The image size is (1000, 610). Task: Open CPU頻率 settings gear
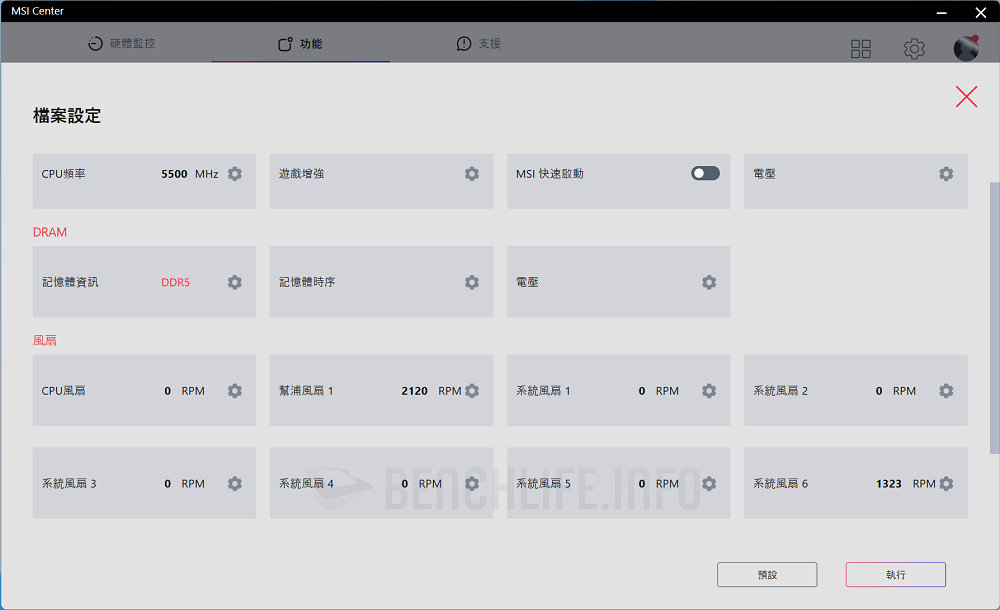coord(235,174)
